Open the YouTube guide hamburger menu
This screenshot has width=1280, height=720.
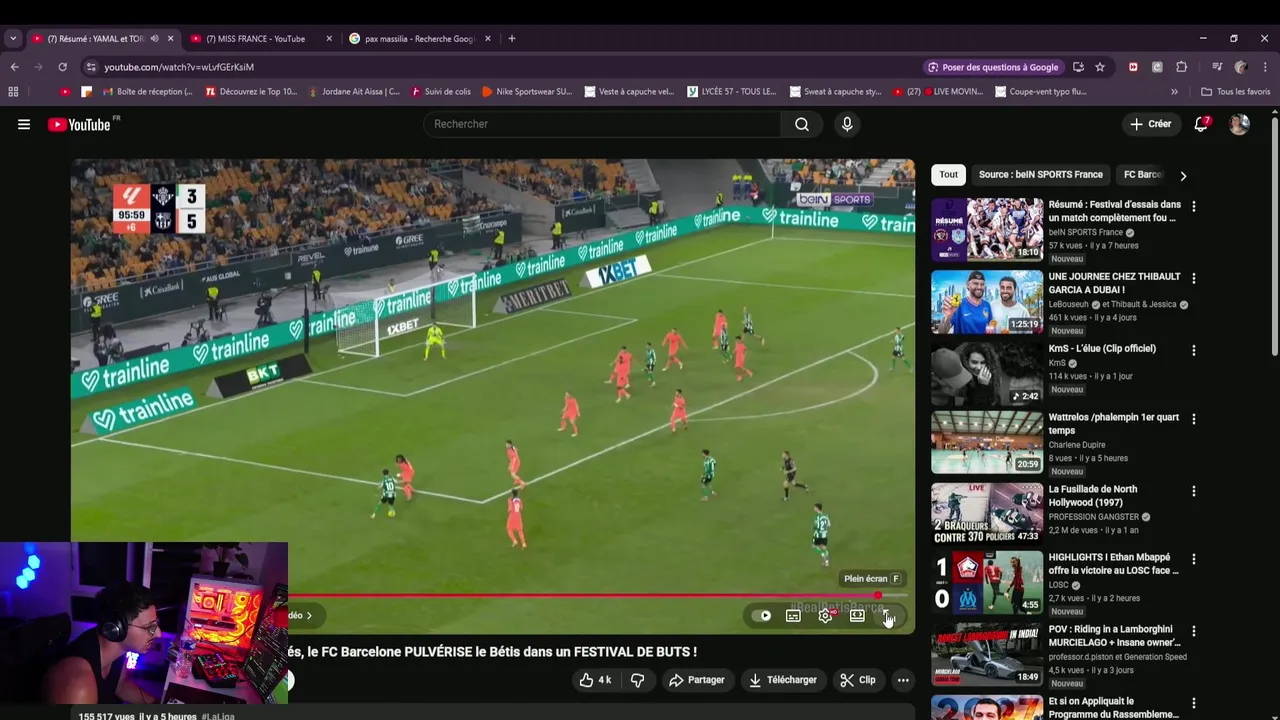coord(24,124)
